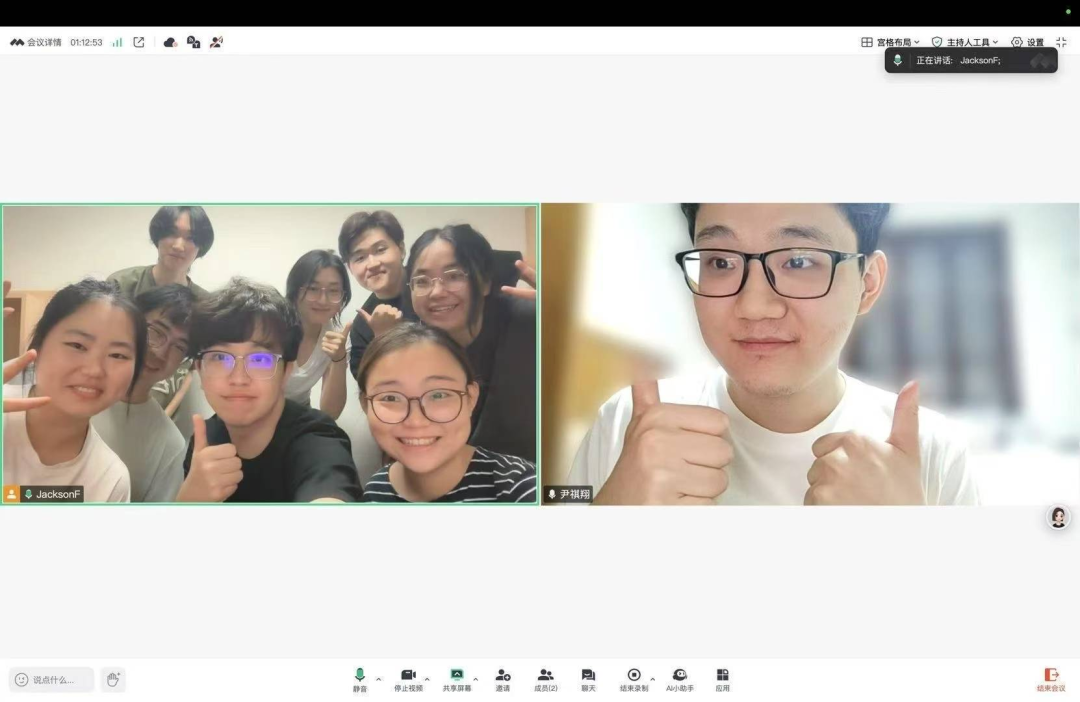Open the 宫格布局 layout dropdown
Viewport: 1080px width, 702px height.
(890, 42)
